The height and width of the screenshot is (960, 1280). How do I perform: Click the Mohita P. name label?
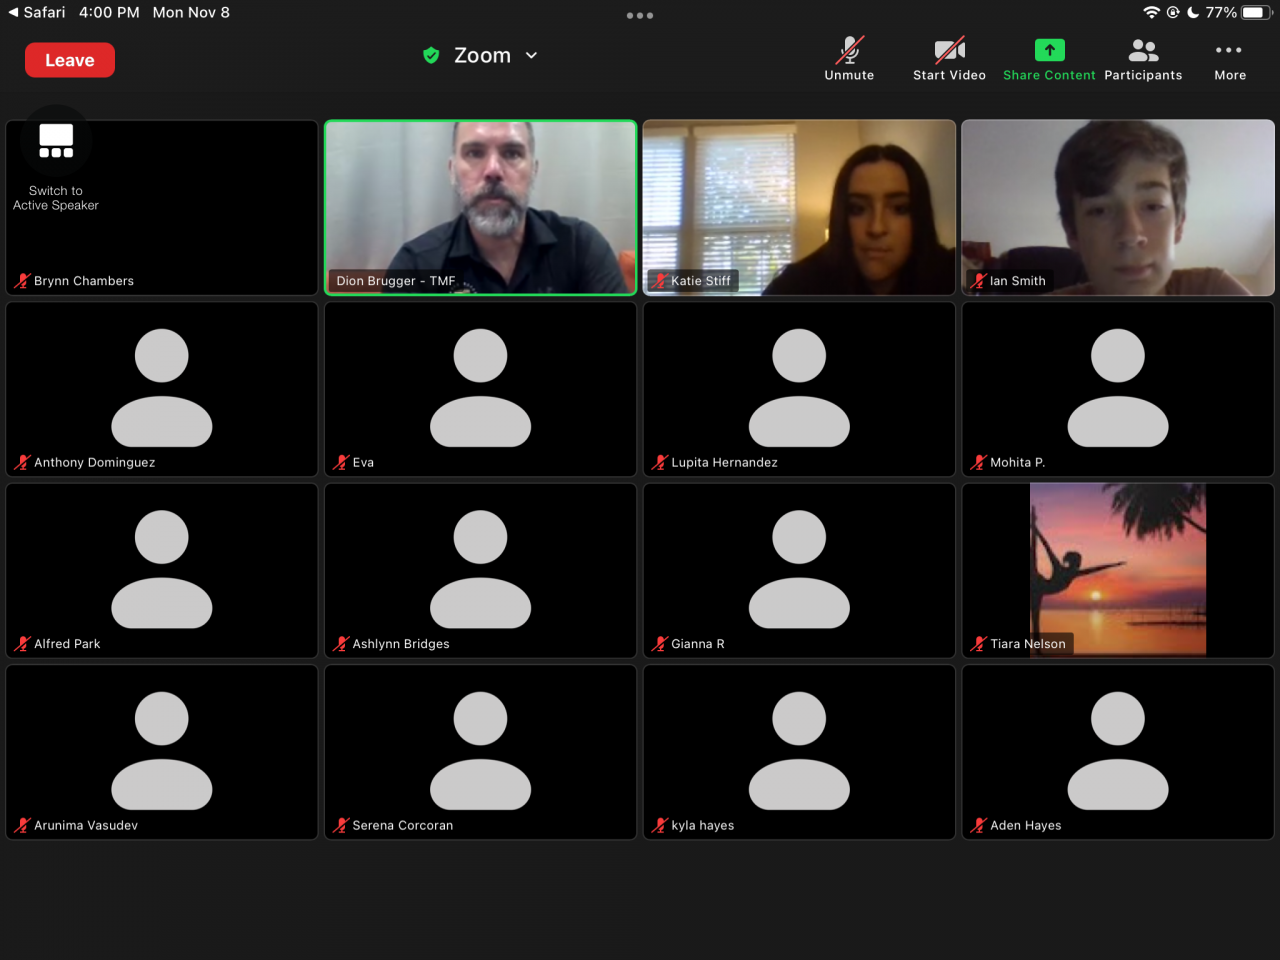[x=1017, y=463]
